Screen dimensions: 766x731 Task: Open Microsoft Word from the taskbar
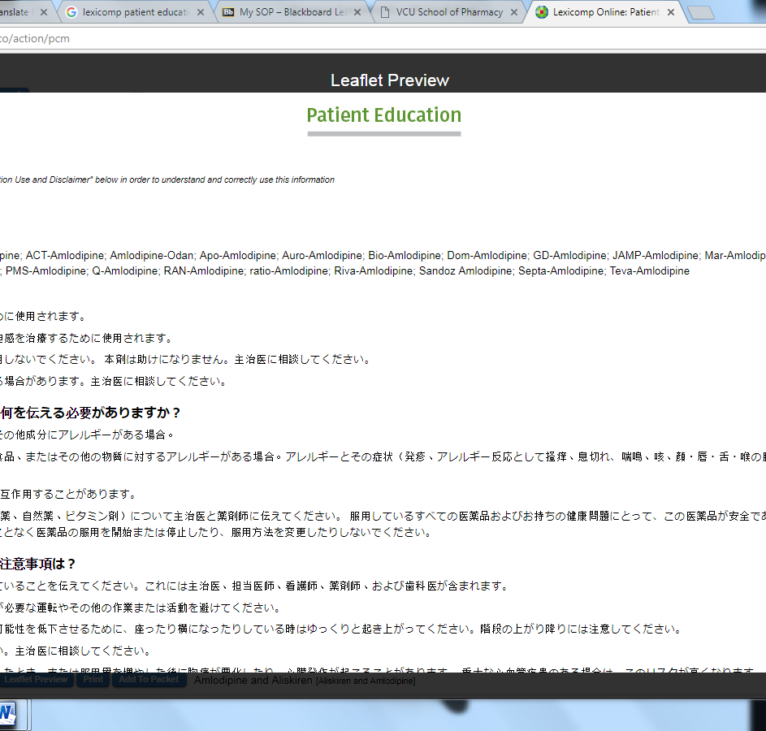click(8, 715)
